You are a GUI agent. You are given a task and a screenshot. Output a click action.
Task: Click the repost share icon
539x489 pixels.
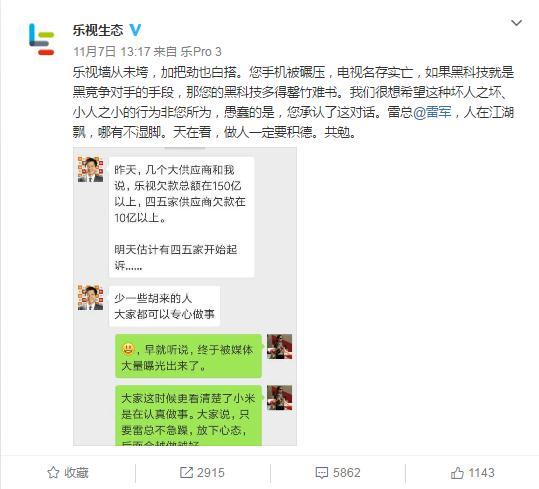point(186,473)
